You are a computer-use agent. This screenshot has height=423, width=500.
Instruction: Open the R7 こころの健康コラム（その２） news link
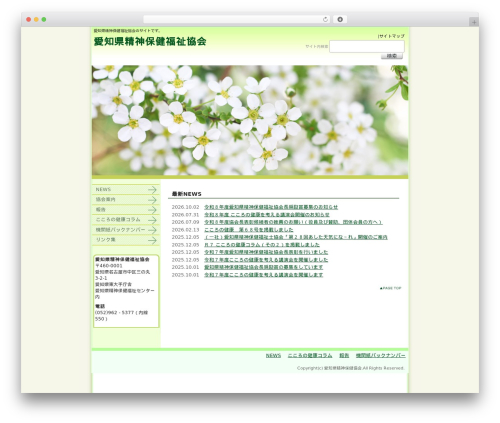[x=262, y=245]
